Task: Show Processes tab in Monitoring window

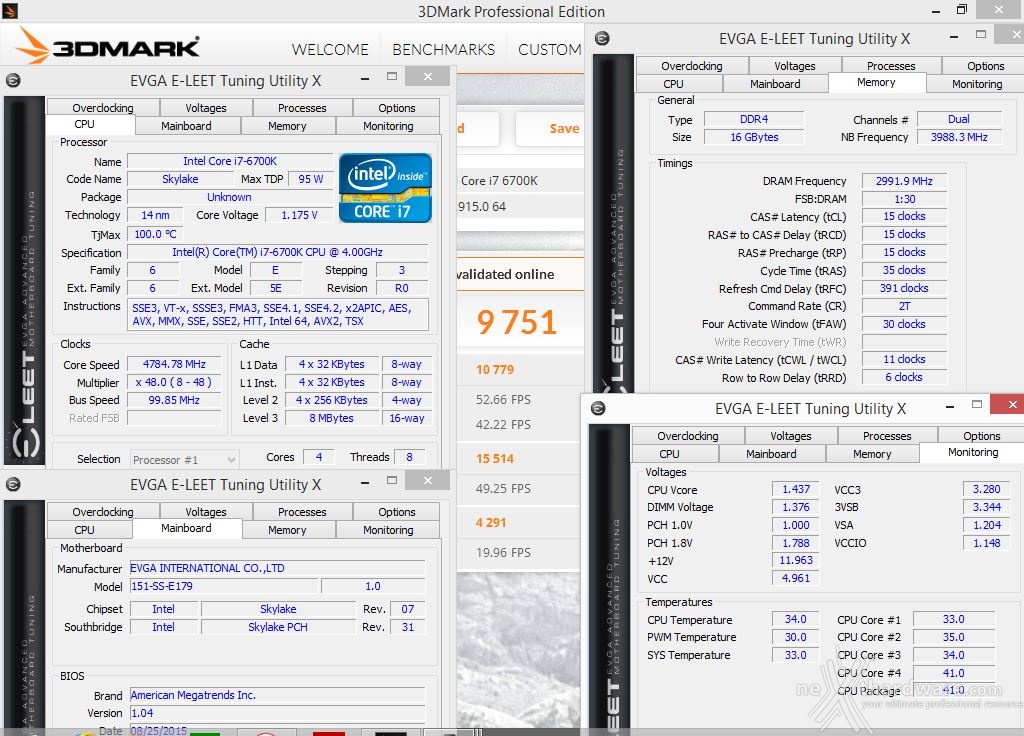Action: click(x=887, y=436)
